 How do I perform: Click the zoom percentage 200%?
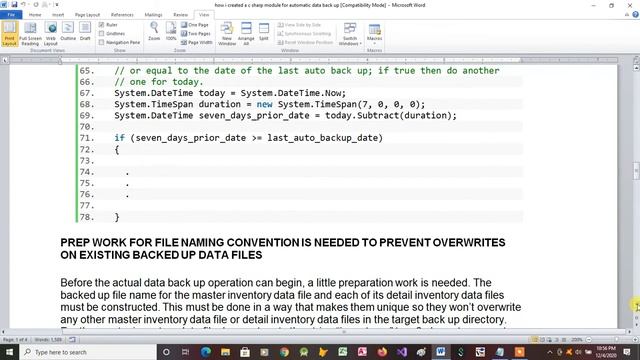coord(576,340)
